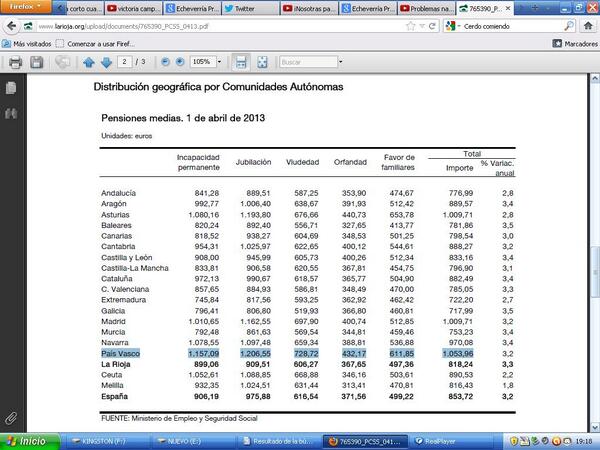Screen dimensions: 600x450
Task: Click the greyed-out comment toolbar icon
Action: point(63,62)
